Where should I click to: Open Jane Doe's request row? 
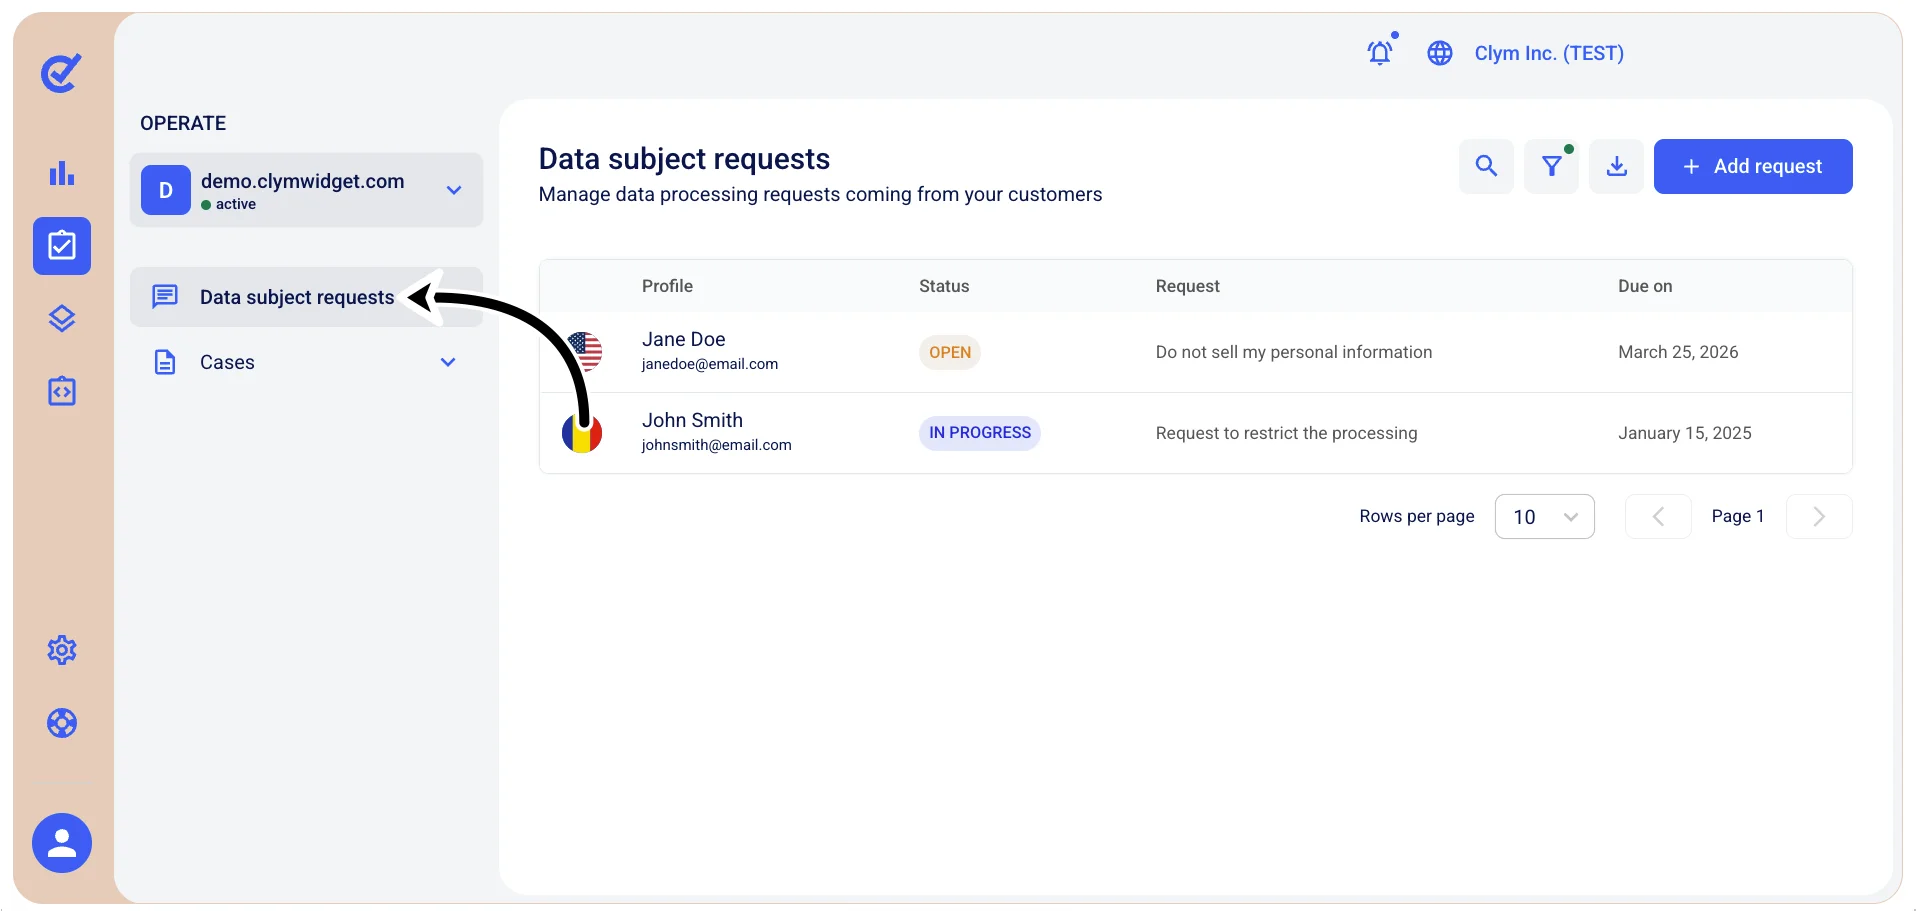point(1196,352)
